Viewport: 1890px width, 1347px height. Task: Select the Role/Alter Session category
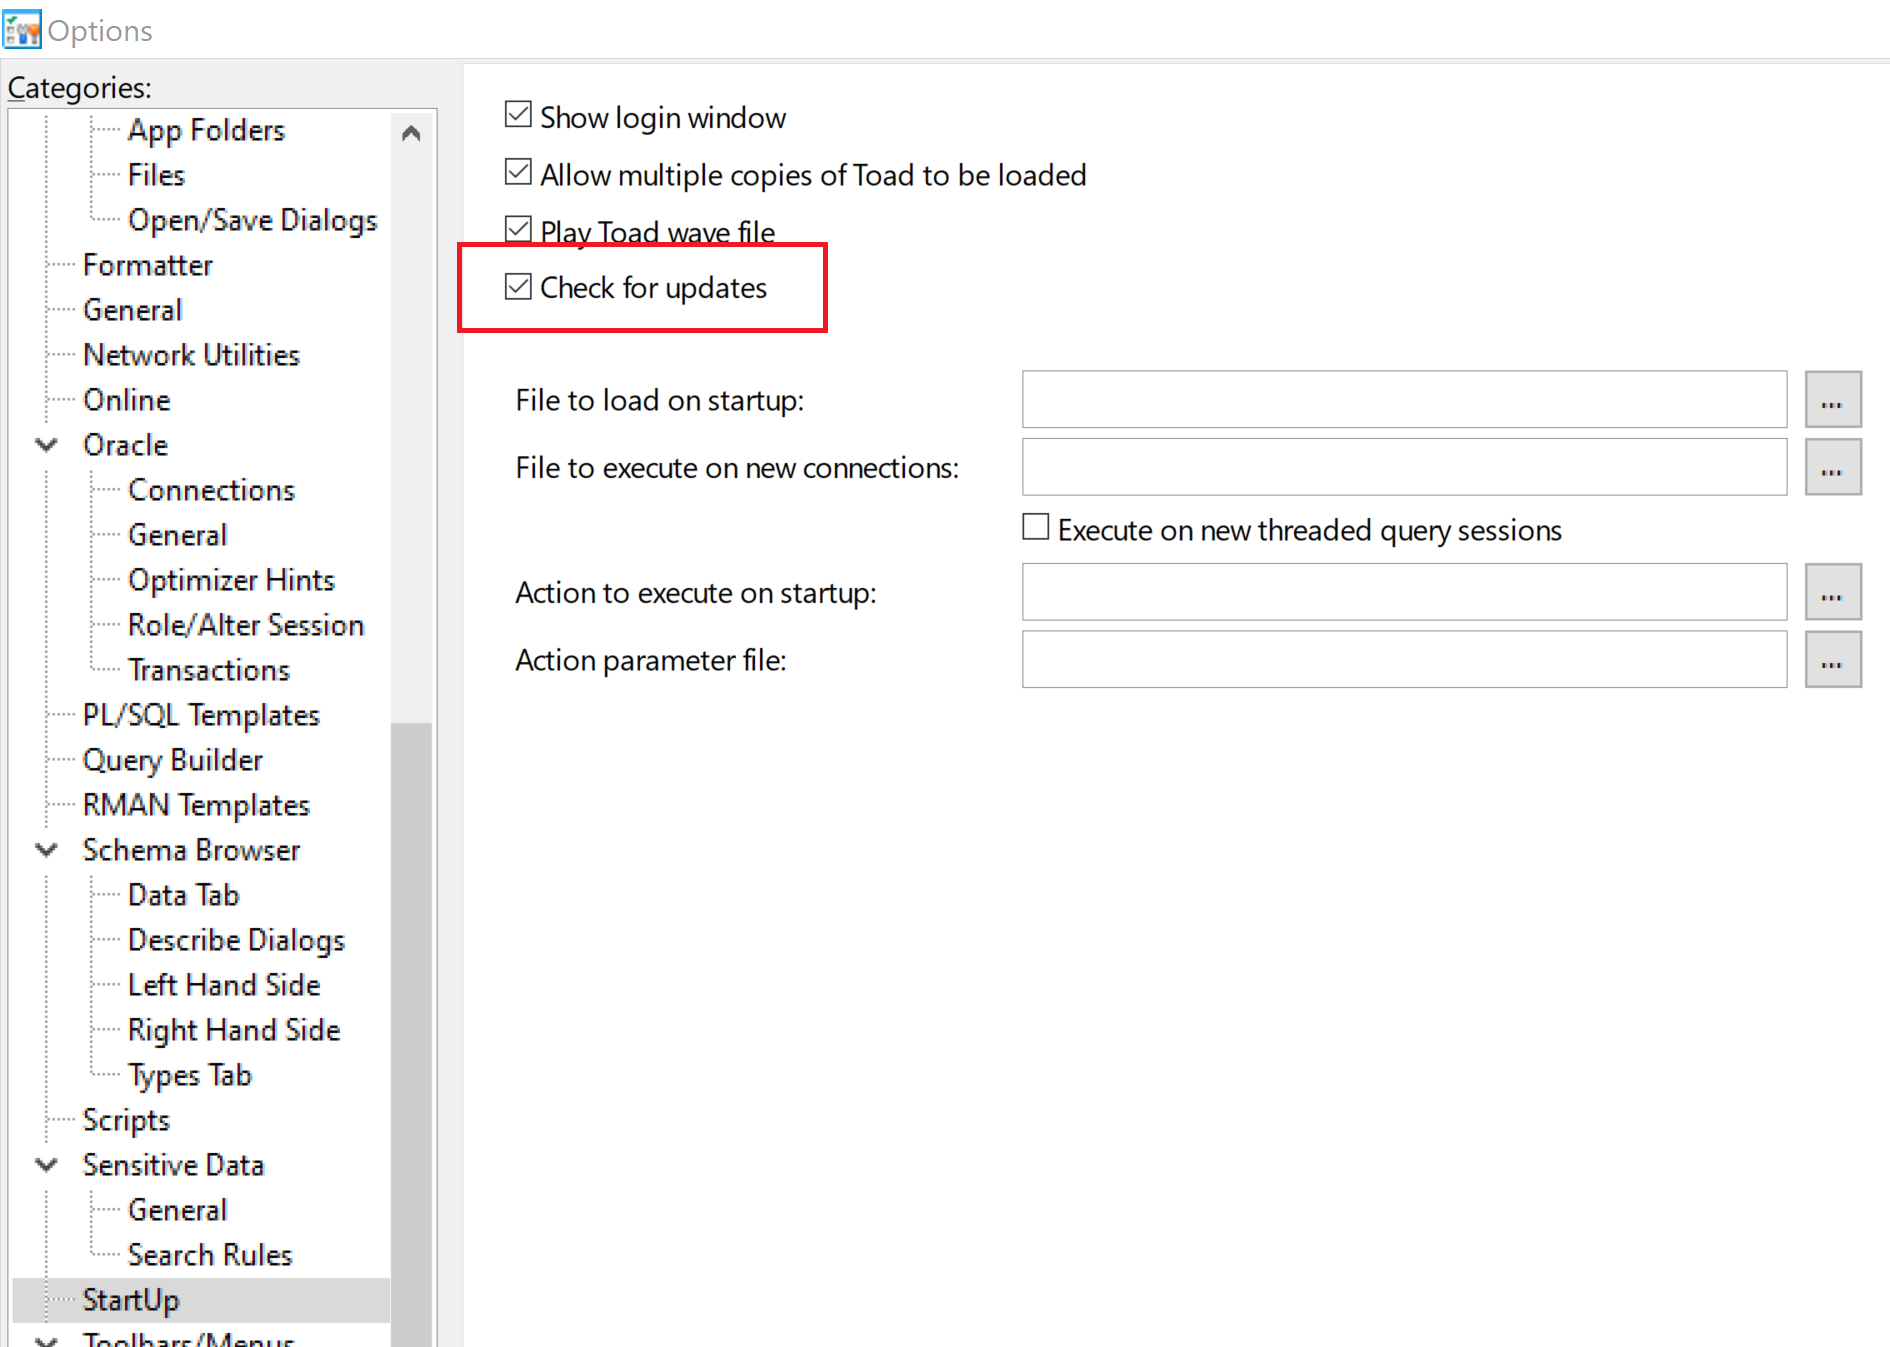coord(246,625)
